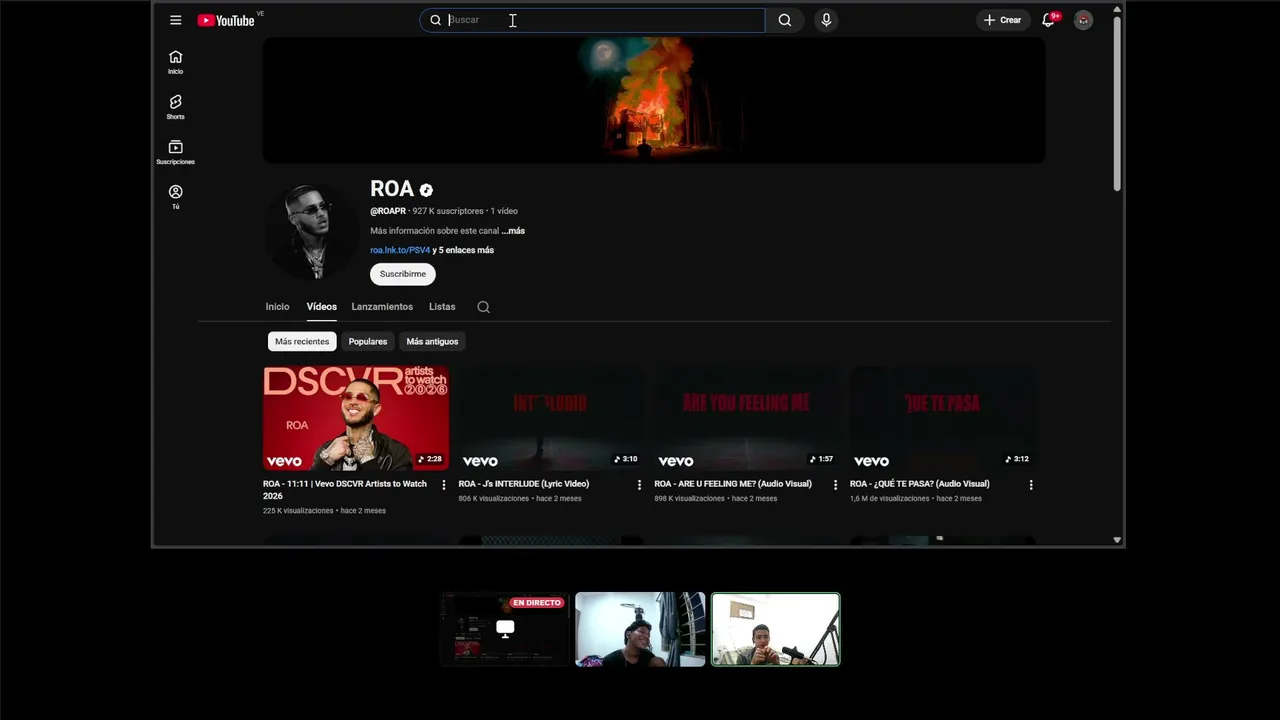The width and height of the screenshot is (1280, 720).
Task: Click the search magnifier button
Action: (785, 20)
